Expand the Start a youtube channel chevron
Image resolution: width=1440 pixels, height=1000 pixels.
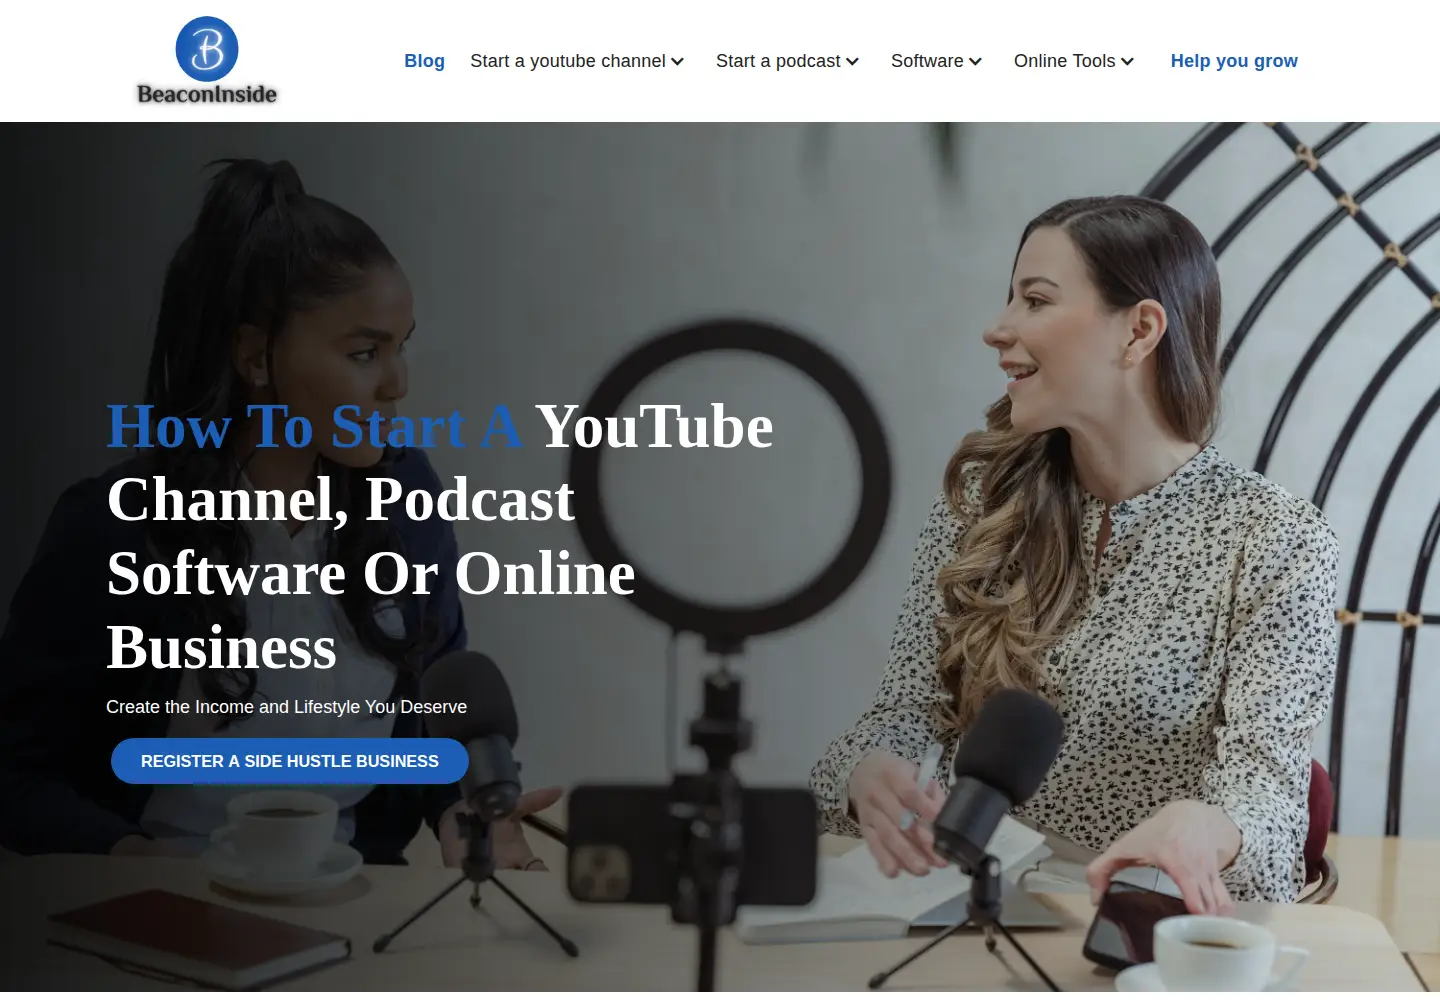tap(677, 62)
